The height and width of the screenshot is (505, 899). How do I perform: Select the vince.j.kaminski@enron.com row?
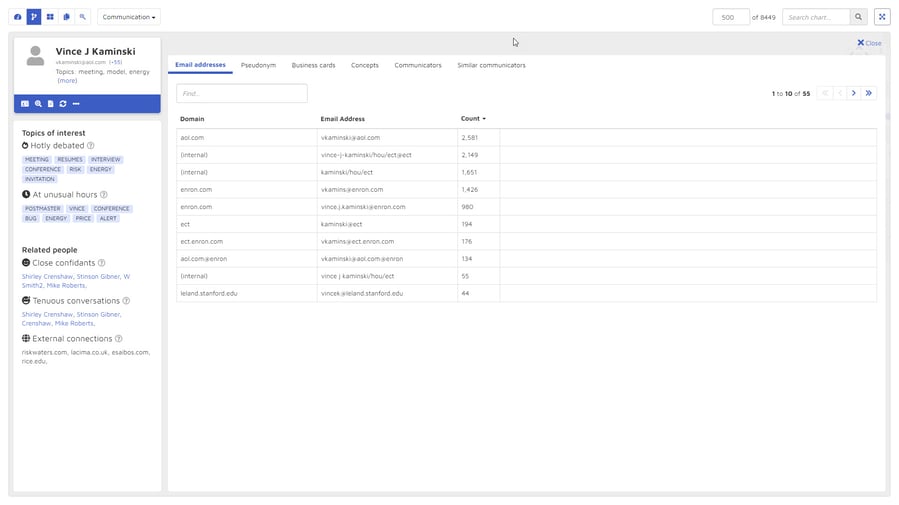point(526,206)
